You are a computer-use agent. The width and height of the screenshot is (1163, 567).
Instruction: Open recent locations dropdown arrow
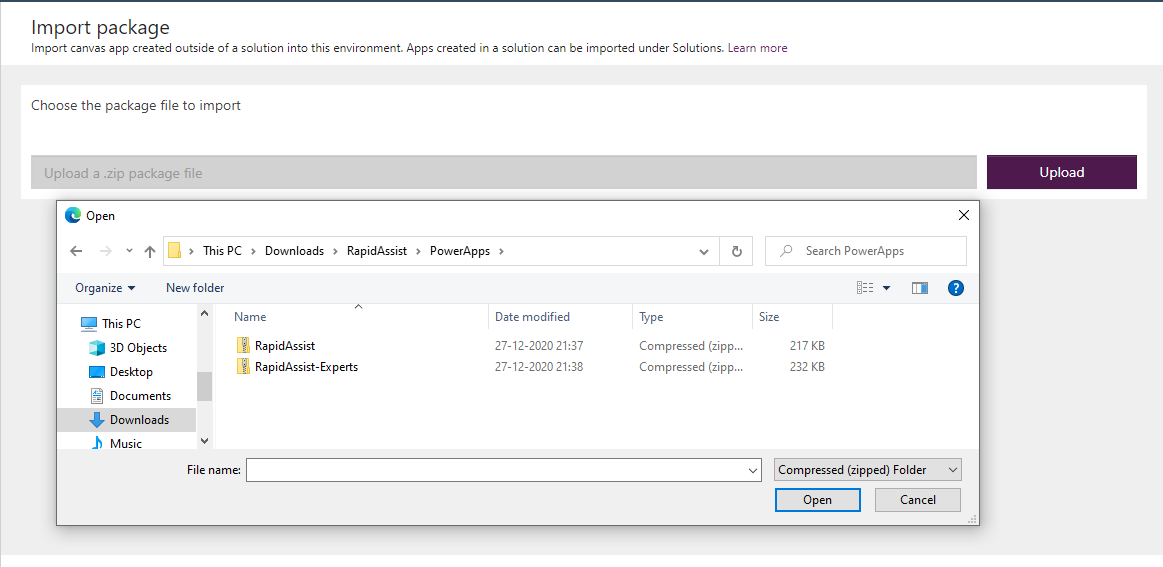click(129, 251)
